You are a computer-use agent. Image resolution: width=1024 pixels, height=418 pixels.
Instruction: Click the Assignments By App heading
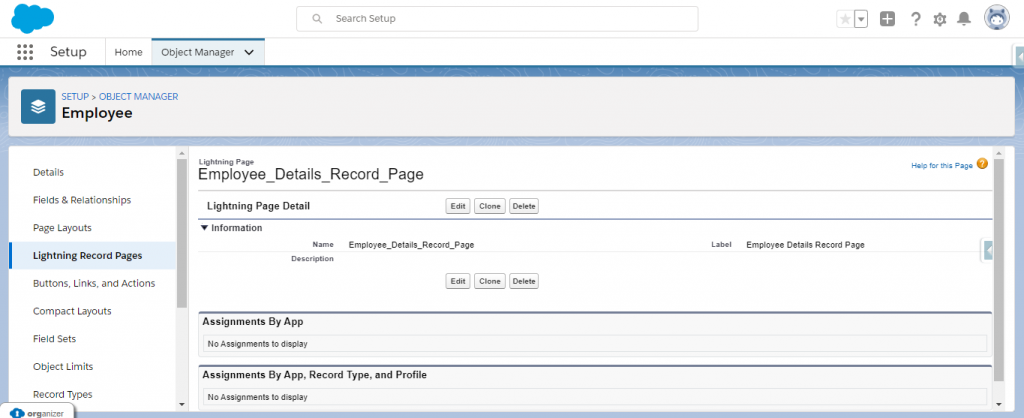click(x=253, y=322)
